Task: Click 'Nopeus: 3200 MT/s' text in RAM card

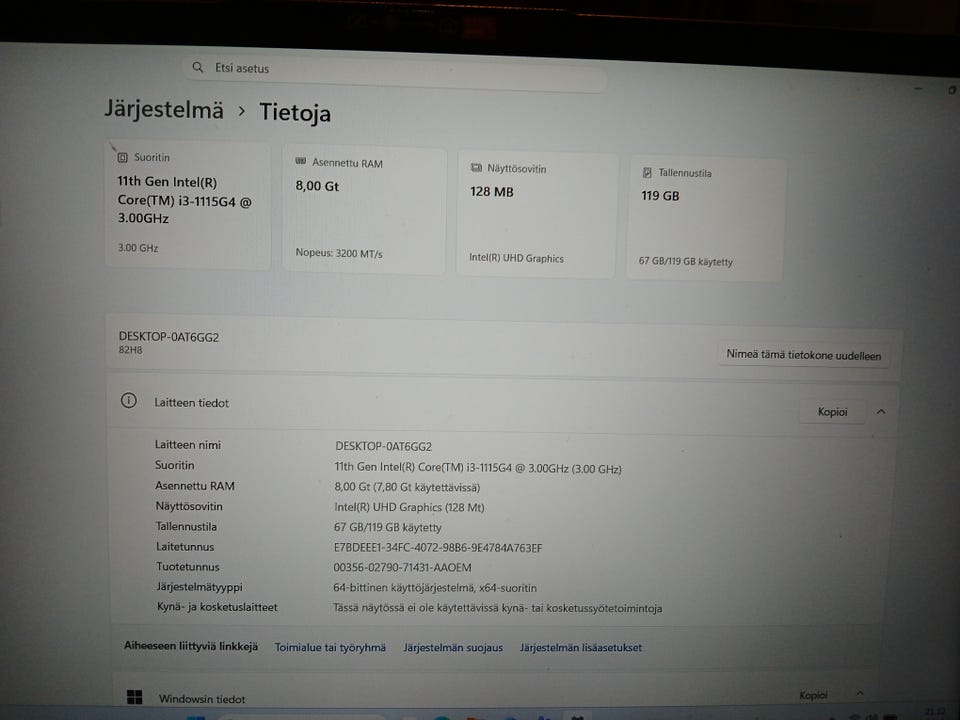Action: click(339, 253)
